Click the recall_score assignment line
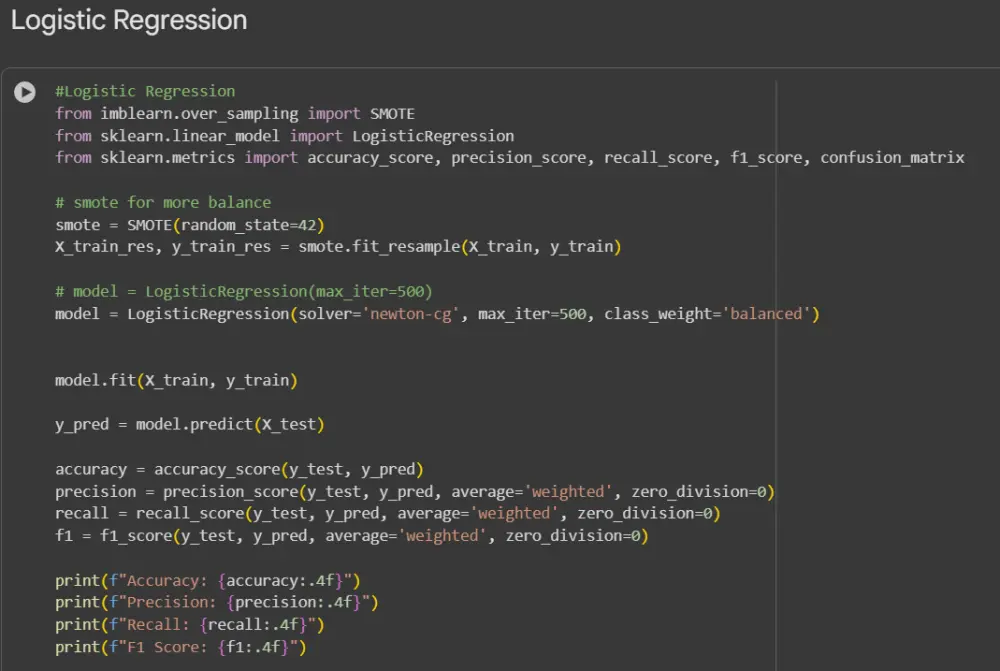The height and width of the screenshot is (671, 1000). pos(388,513)
